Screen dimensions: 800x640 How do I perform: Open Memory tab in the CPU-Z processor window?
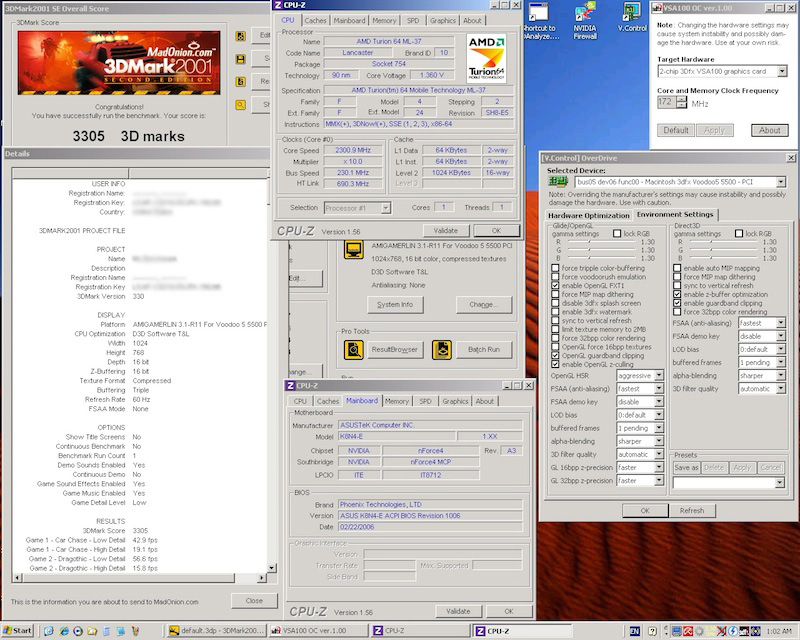click(384, 20)
